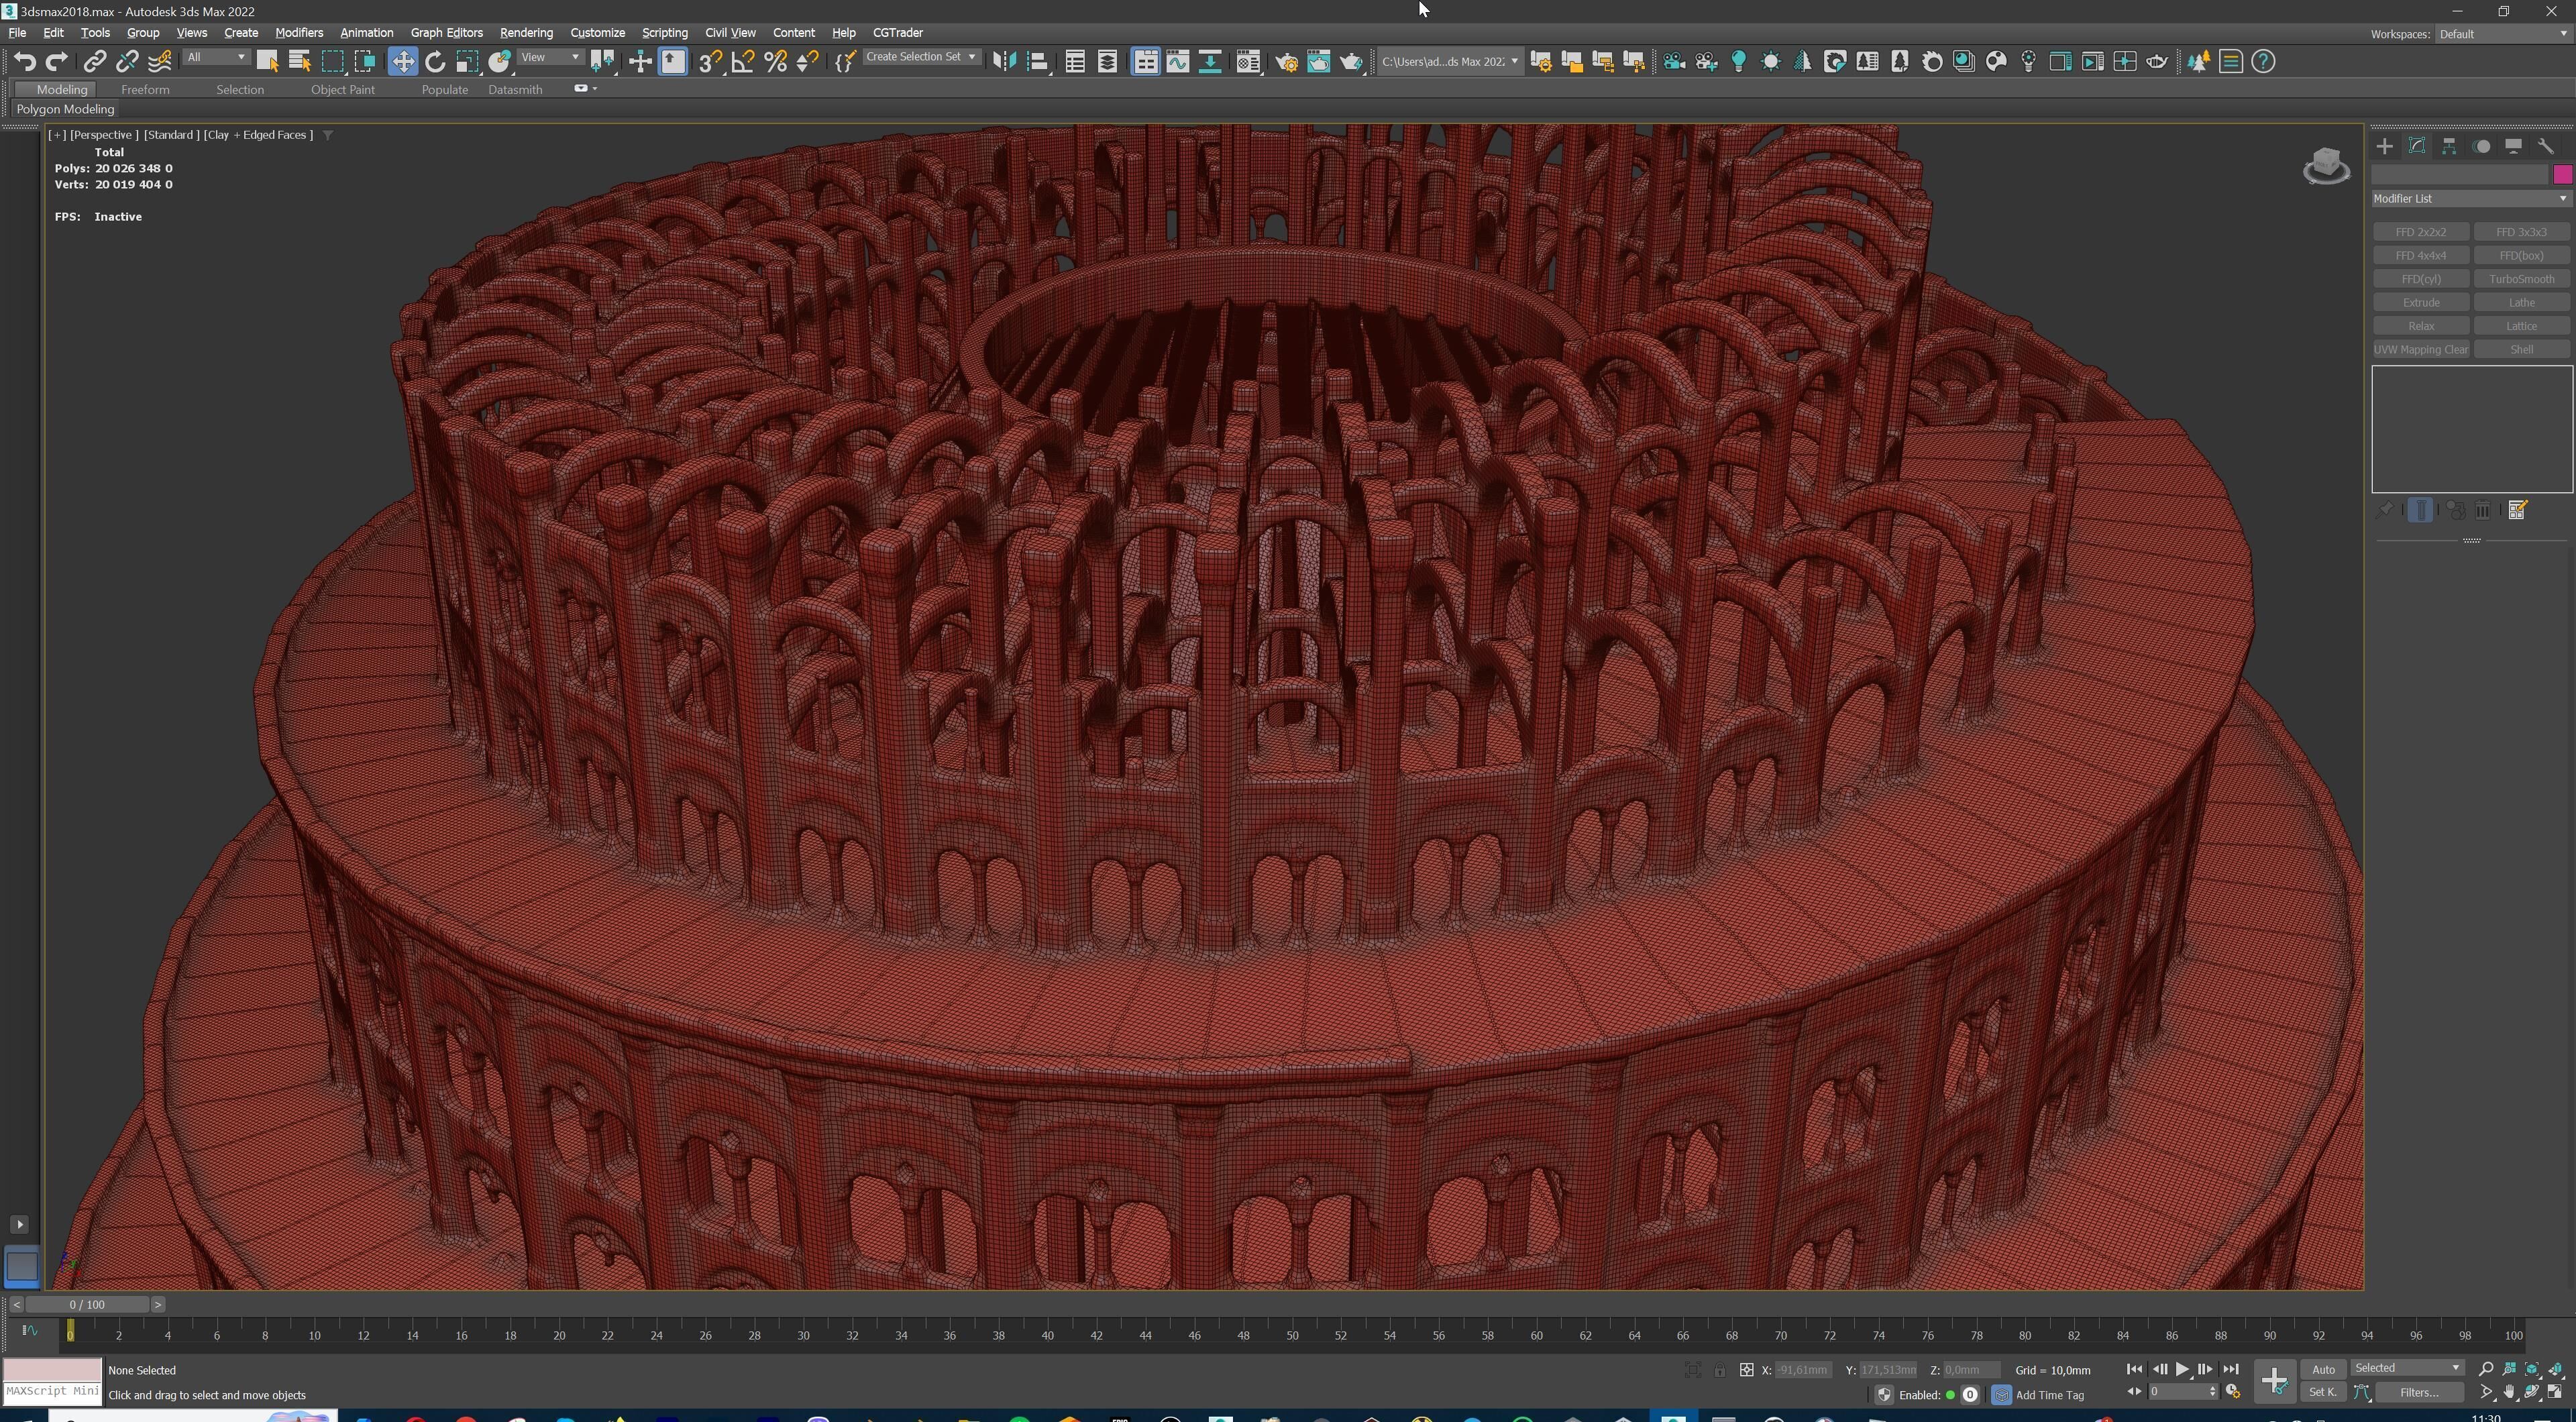
Task: Click the Set K. button
Action: [x=2323, y=1392]
